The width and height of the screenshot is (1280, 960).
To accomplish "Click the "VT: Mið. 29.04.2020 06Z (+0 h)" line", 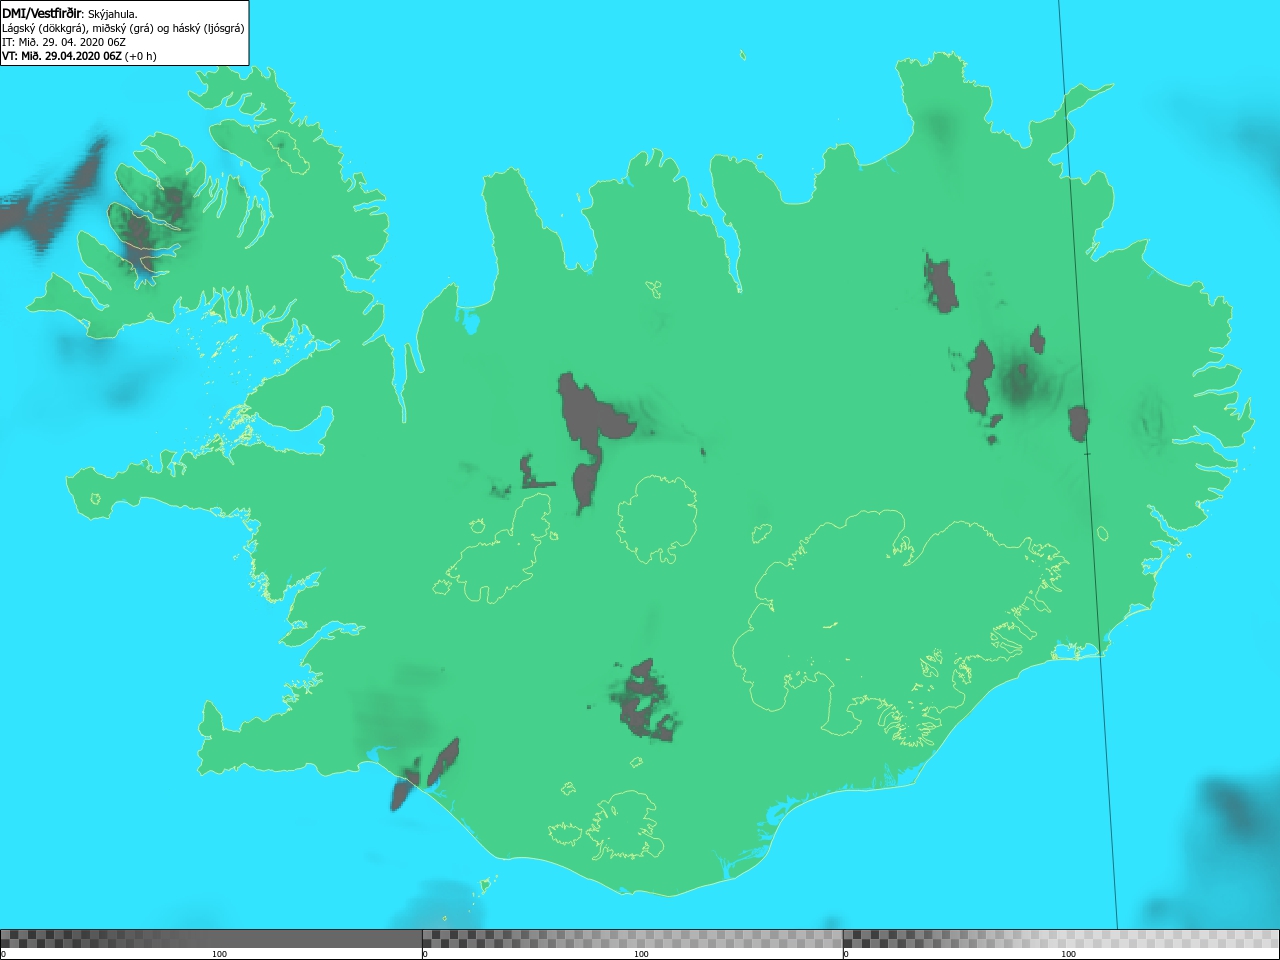I will (79, 56).
